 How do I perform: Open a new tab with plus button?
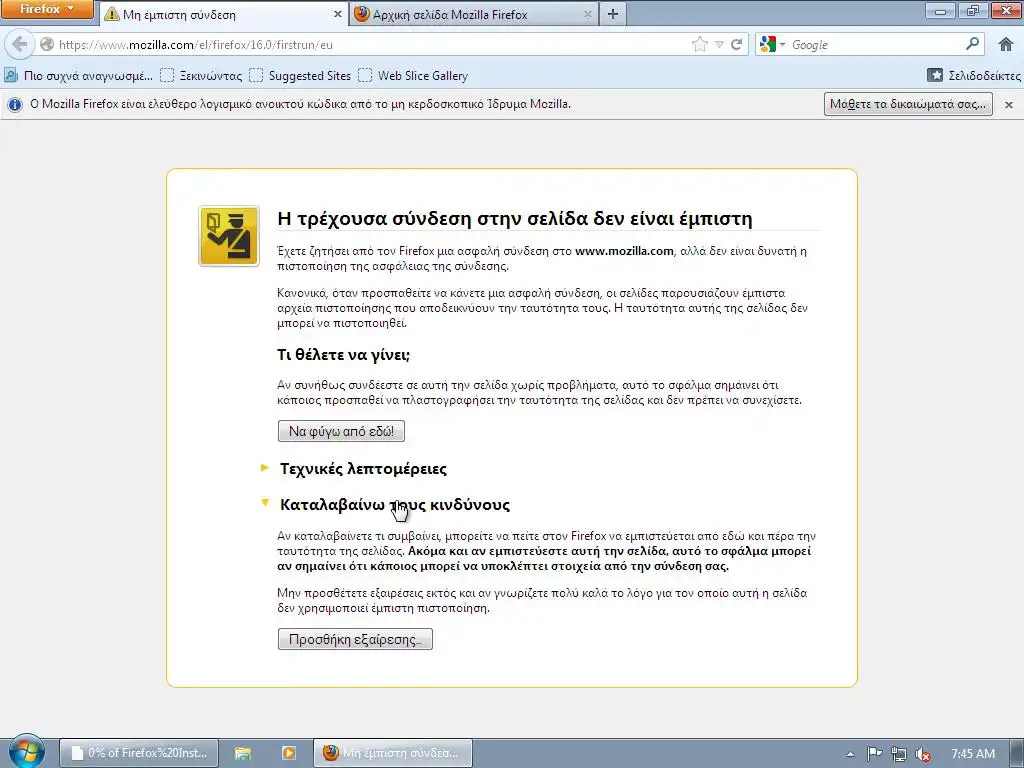point(613,14)
